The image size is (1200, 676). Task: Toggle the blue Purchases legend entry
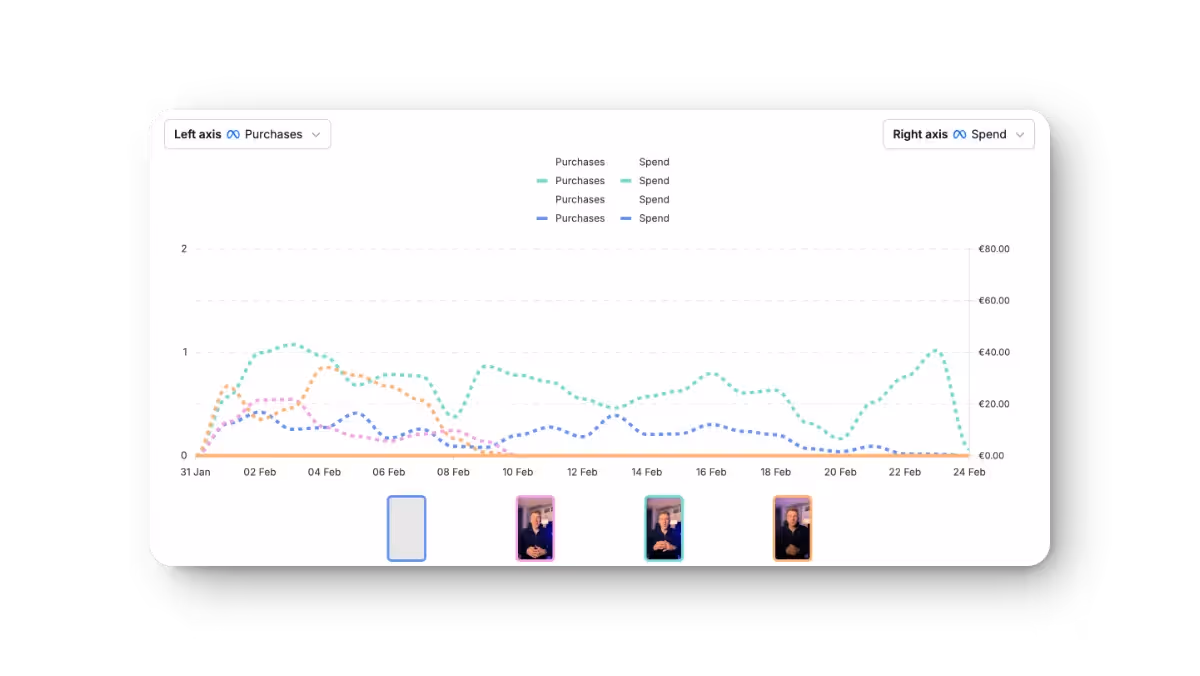571,218
